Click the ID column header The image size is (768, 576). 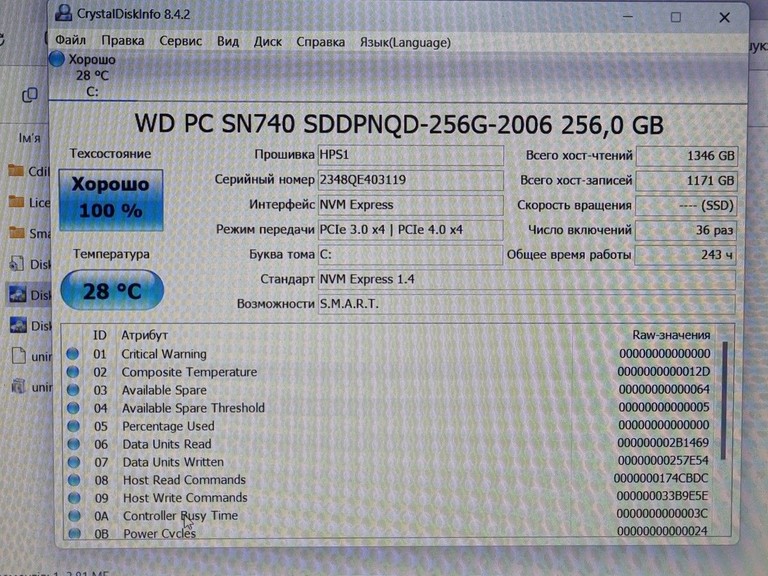point(99,335)
